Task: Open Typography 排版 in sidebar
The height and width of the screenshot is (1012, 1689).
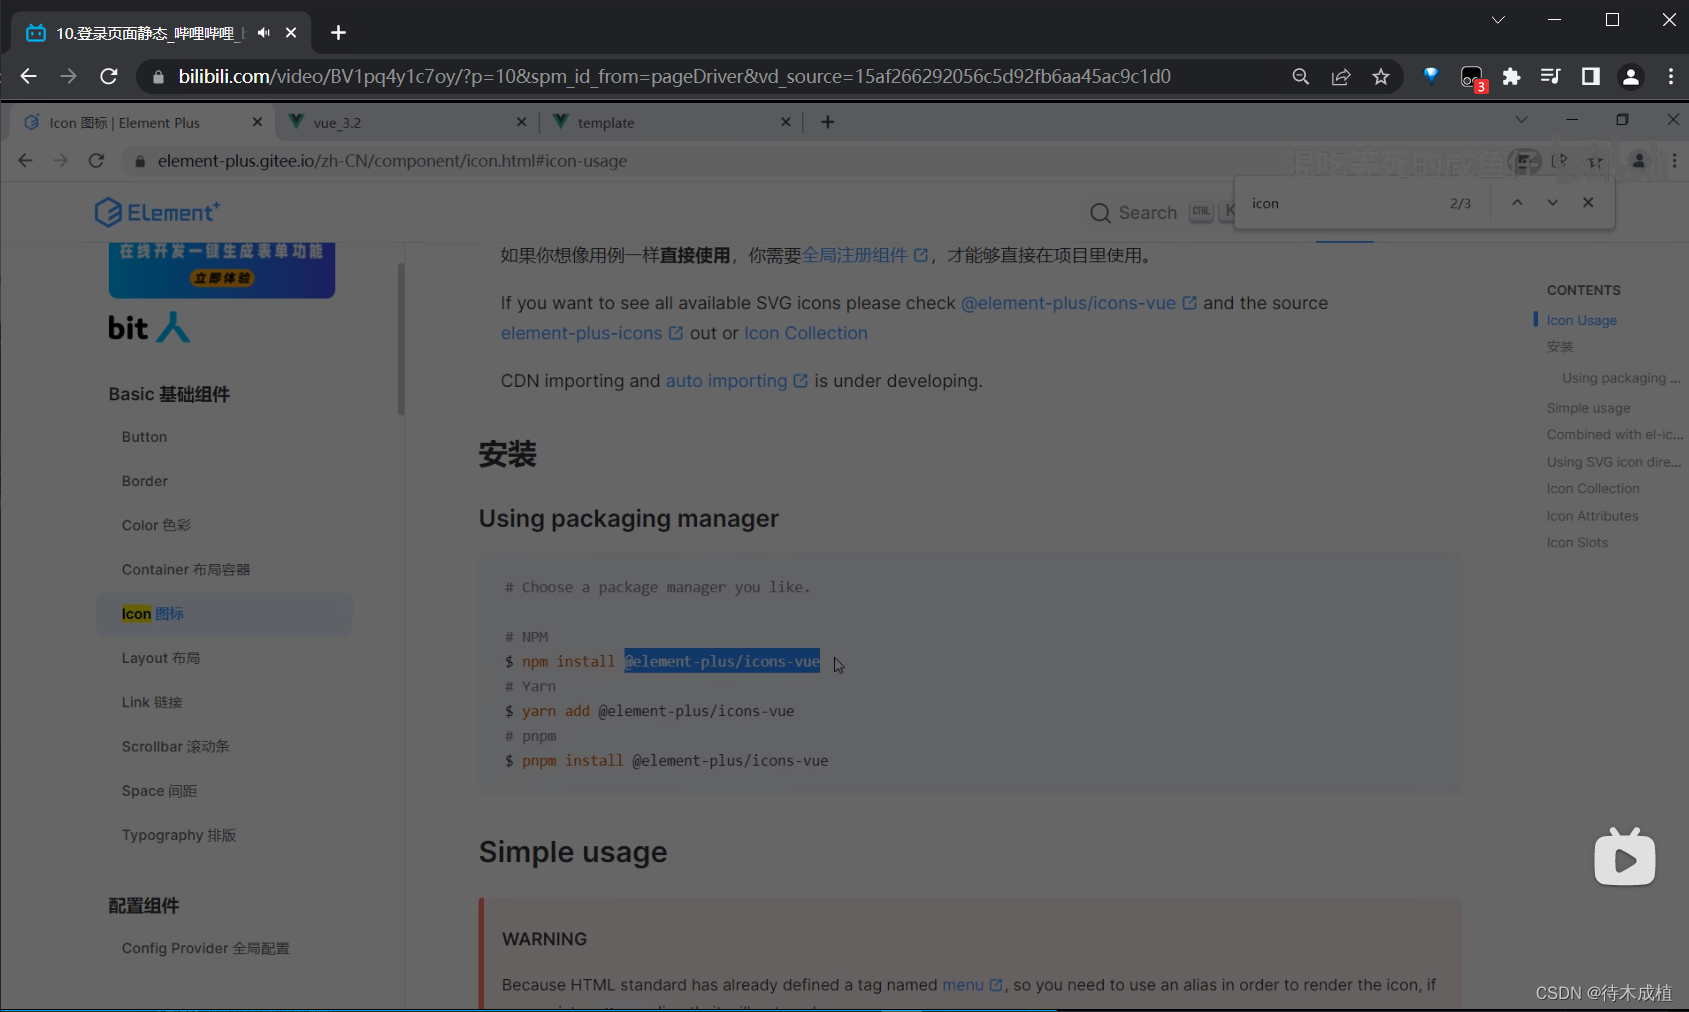Action: click(x=179, y=835)
